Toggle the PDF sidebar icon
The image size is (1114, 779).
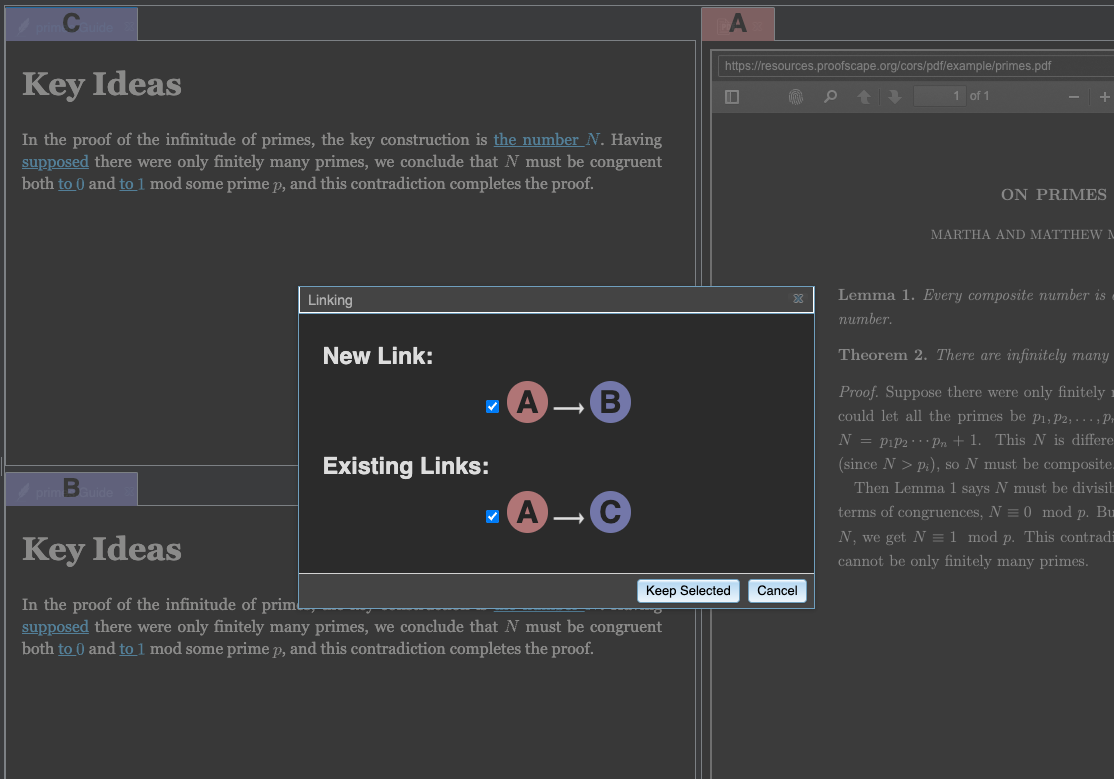point(732,97)
